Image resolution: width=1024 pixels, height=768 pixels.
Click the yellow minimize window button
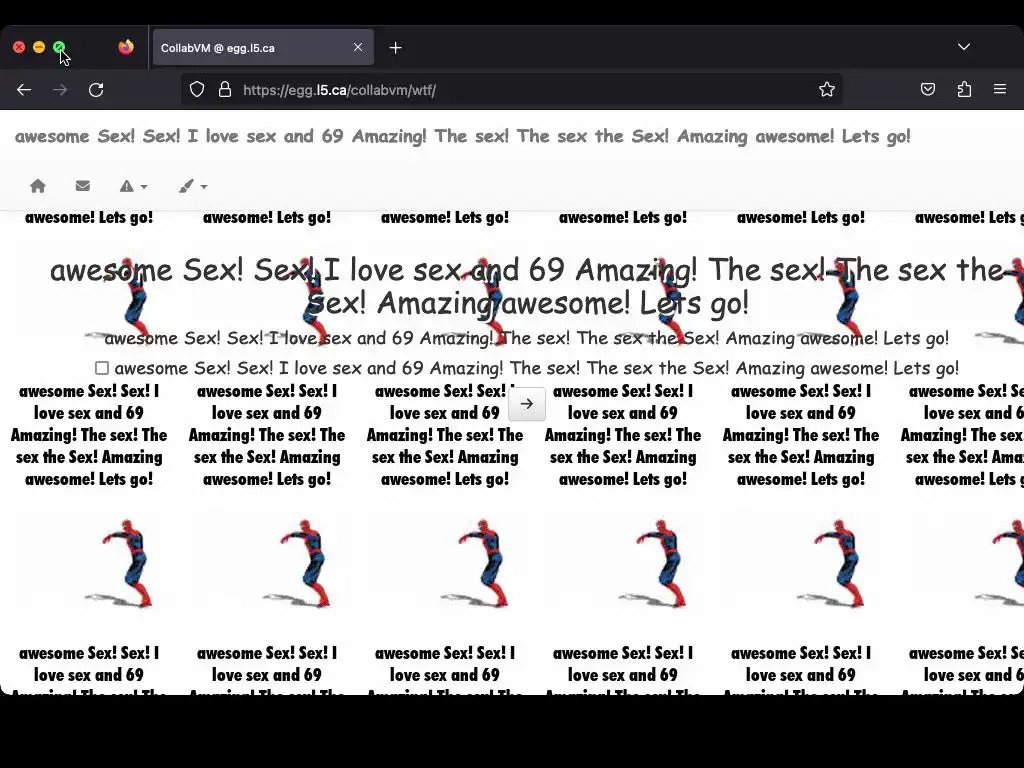[x=39, y=47]
